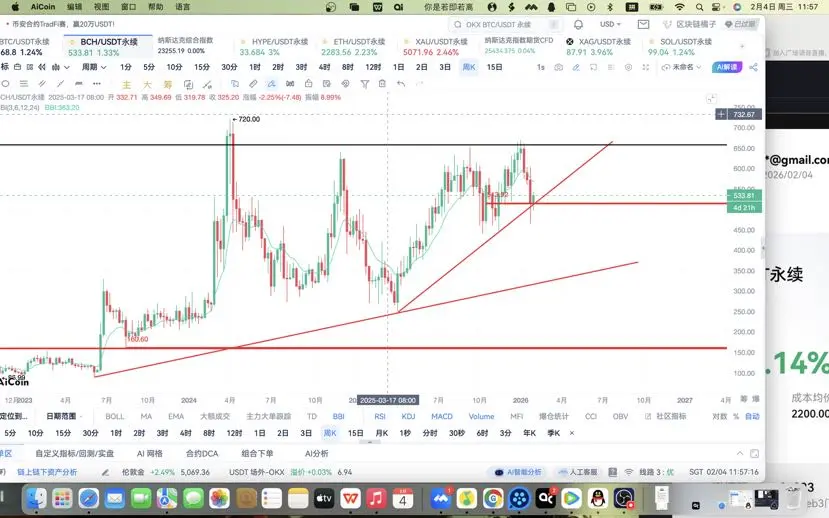Image resolution: width=829 pixels, height=518 pixels.
Task: Enable the BOLL indicator
Action: coord(115,417)
